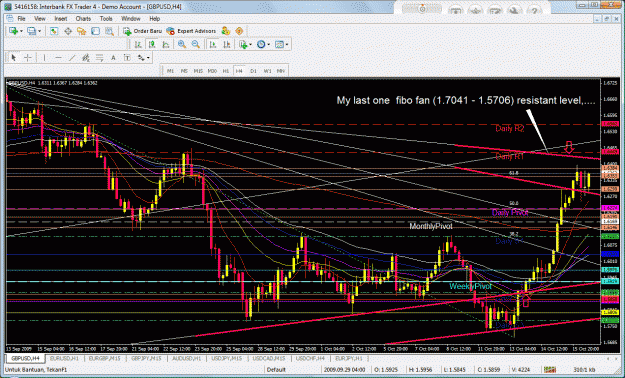625x378 pixels.
Task: Click the Order Baru button
Action: click(142, 31)
